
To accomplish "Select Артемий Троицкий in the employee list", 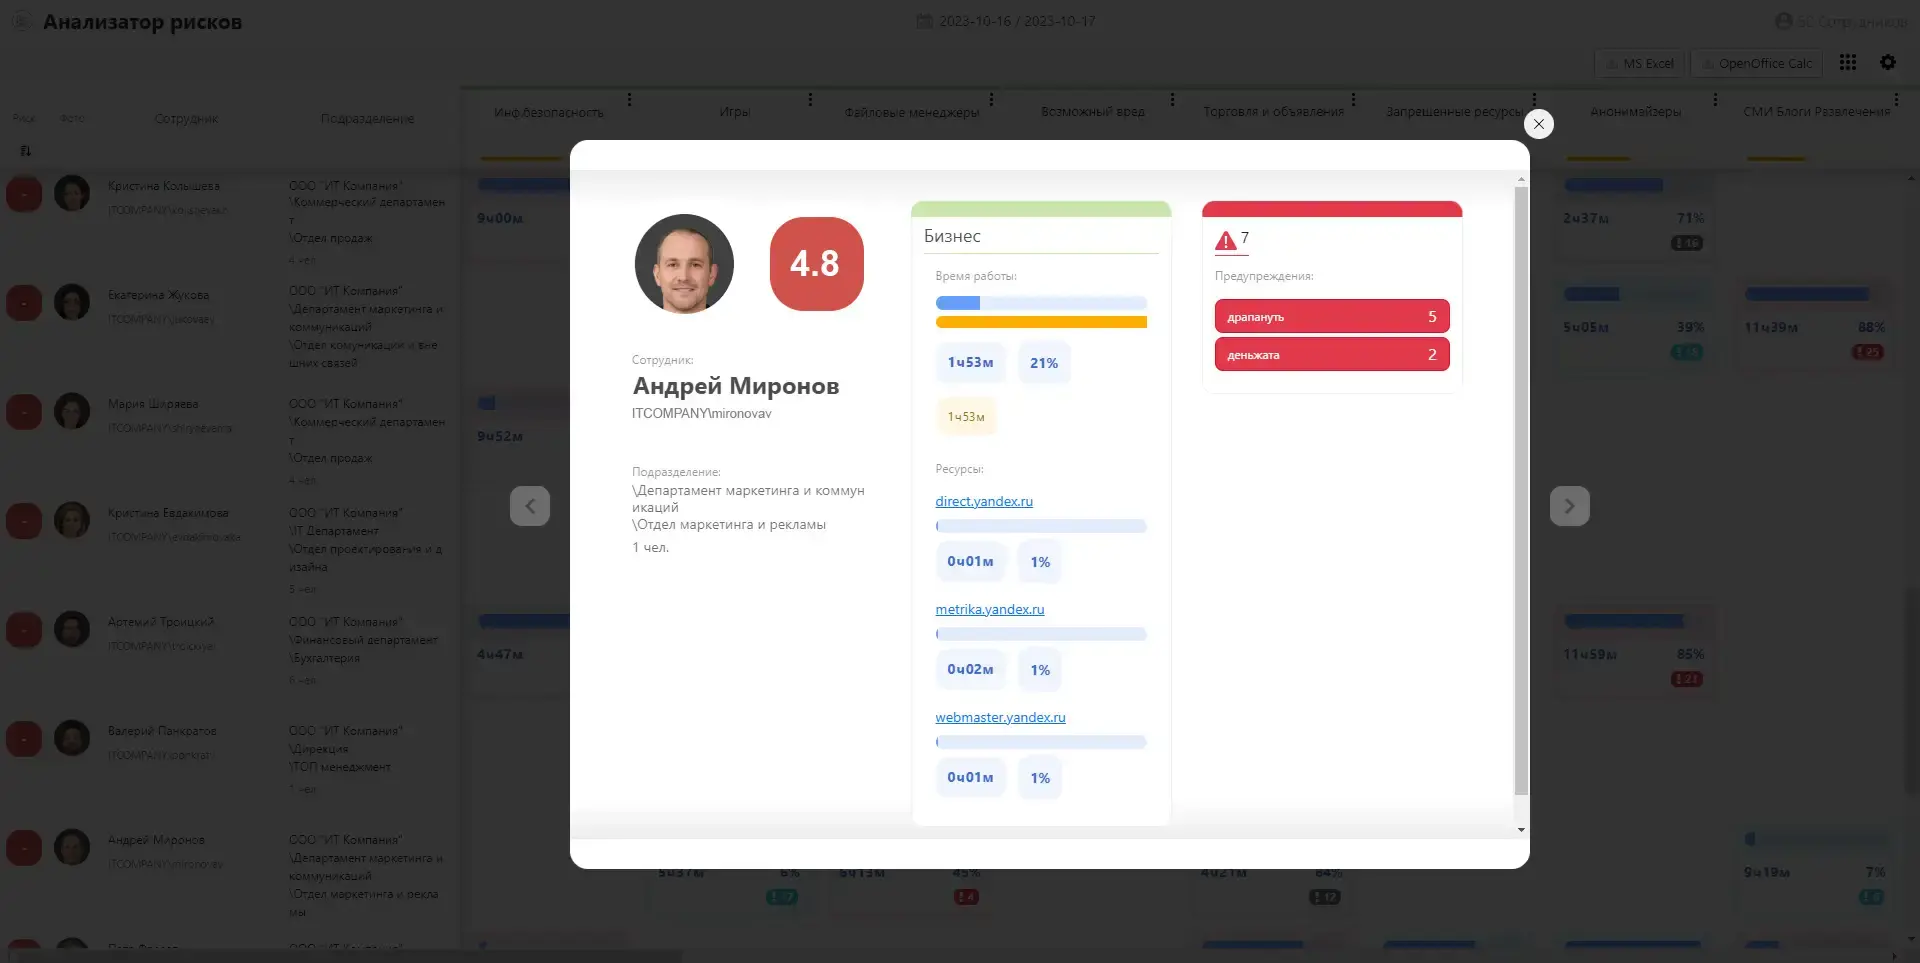I will point(161,622).
